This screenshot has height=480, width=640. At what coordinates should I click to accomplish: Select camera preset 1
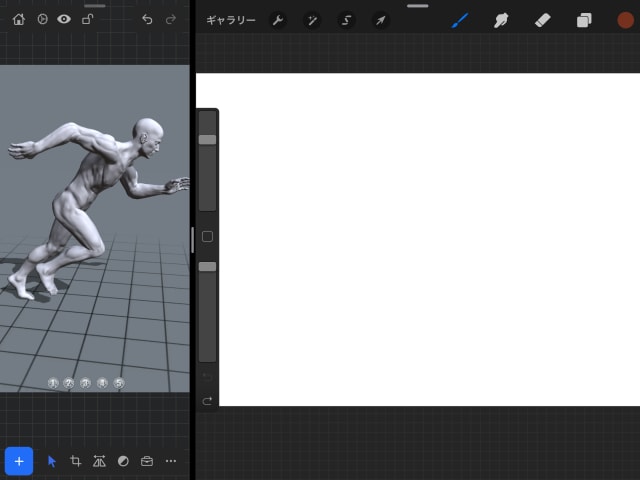pos(53,383)
